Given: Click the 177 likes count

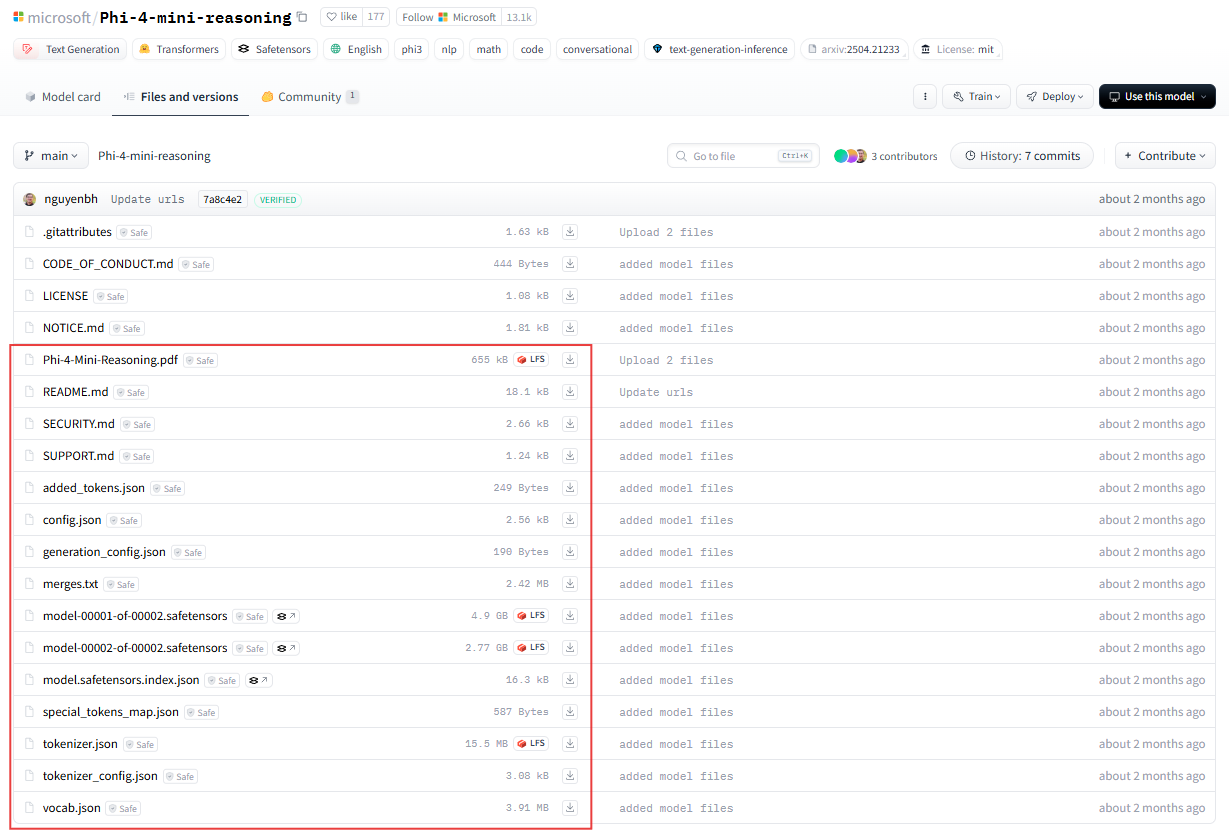Looking at the screenshot, I should (376, 17).
